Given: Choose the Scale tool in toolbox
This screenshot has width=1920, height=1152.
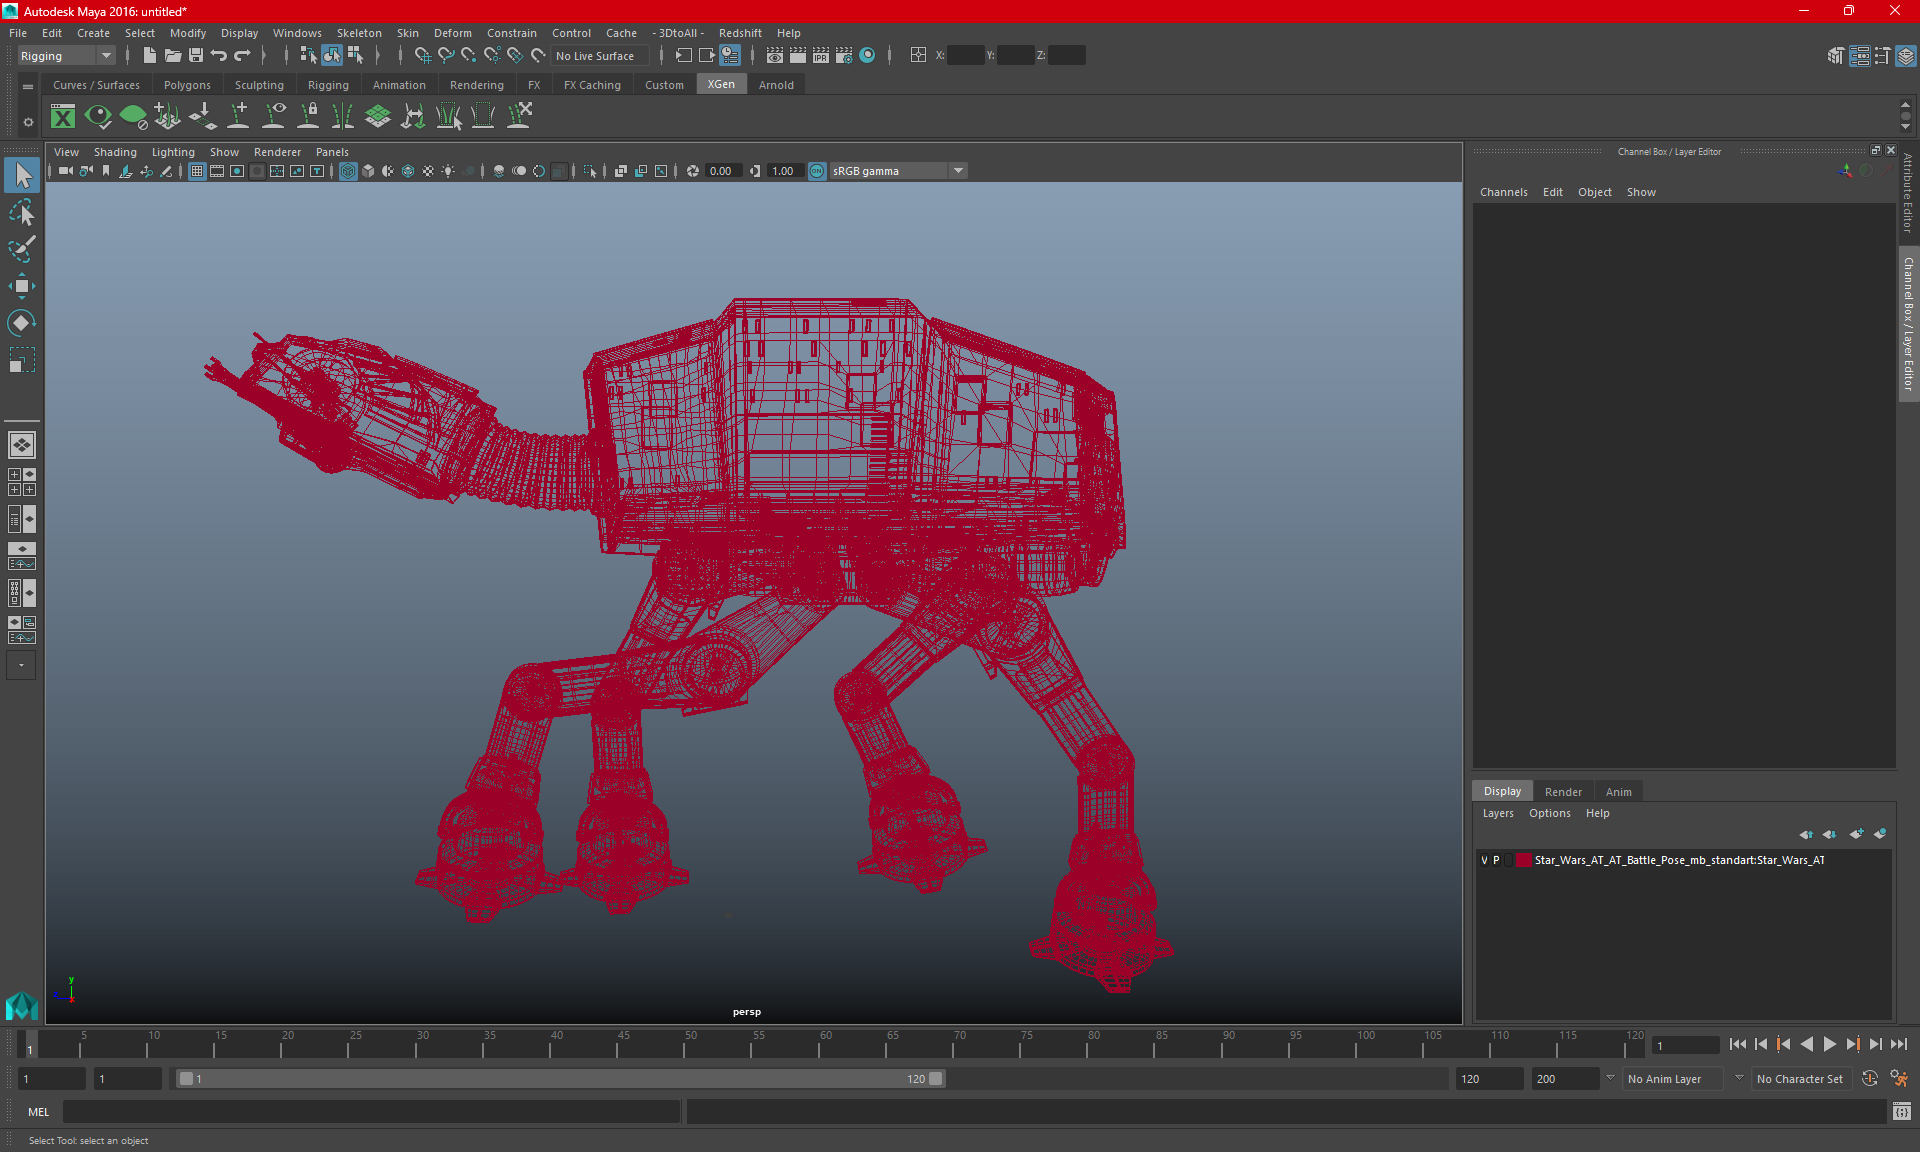Looking at the screenshot, I should coord(22,360).
